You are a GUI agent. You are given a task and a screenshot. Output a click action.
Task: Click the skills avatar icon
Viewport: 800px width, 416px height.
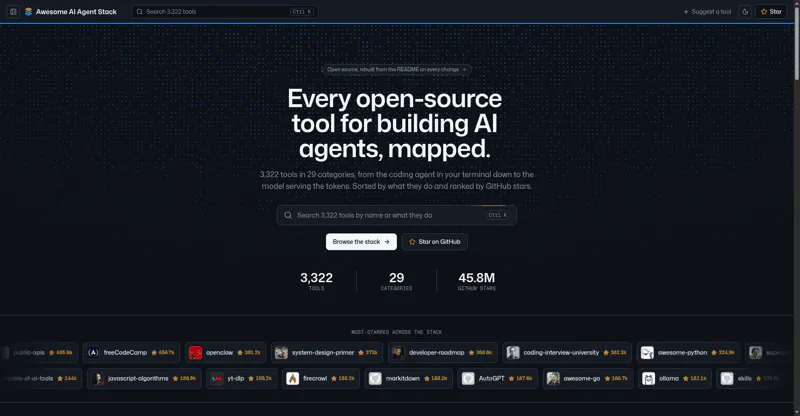pos(727,379)
